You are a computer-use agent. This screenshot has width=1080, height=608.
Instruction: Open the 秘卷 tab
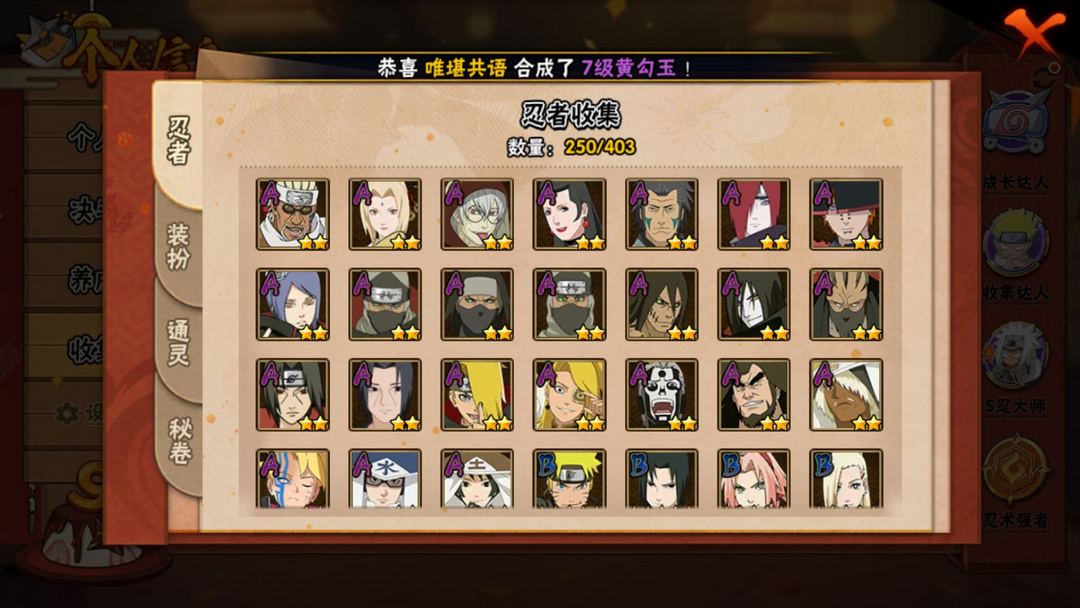pyautogui.click(x=180, y=441)
